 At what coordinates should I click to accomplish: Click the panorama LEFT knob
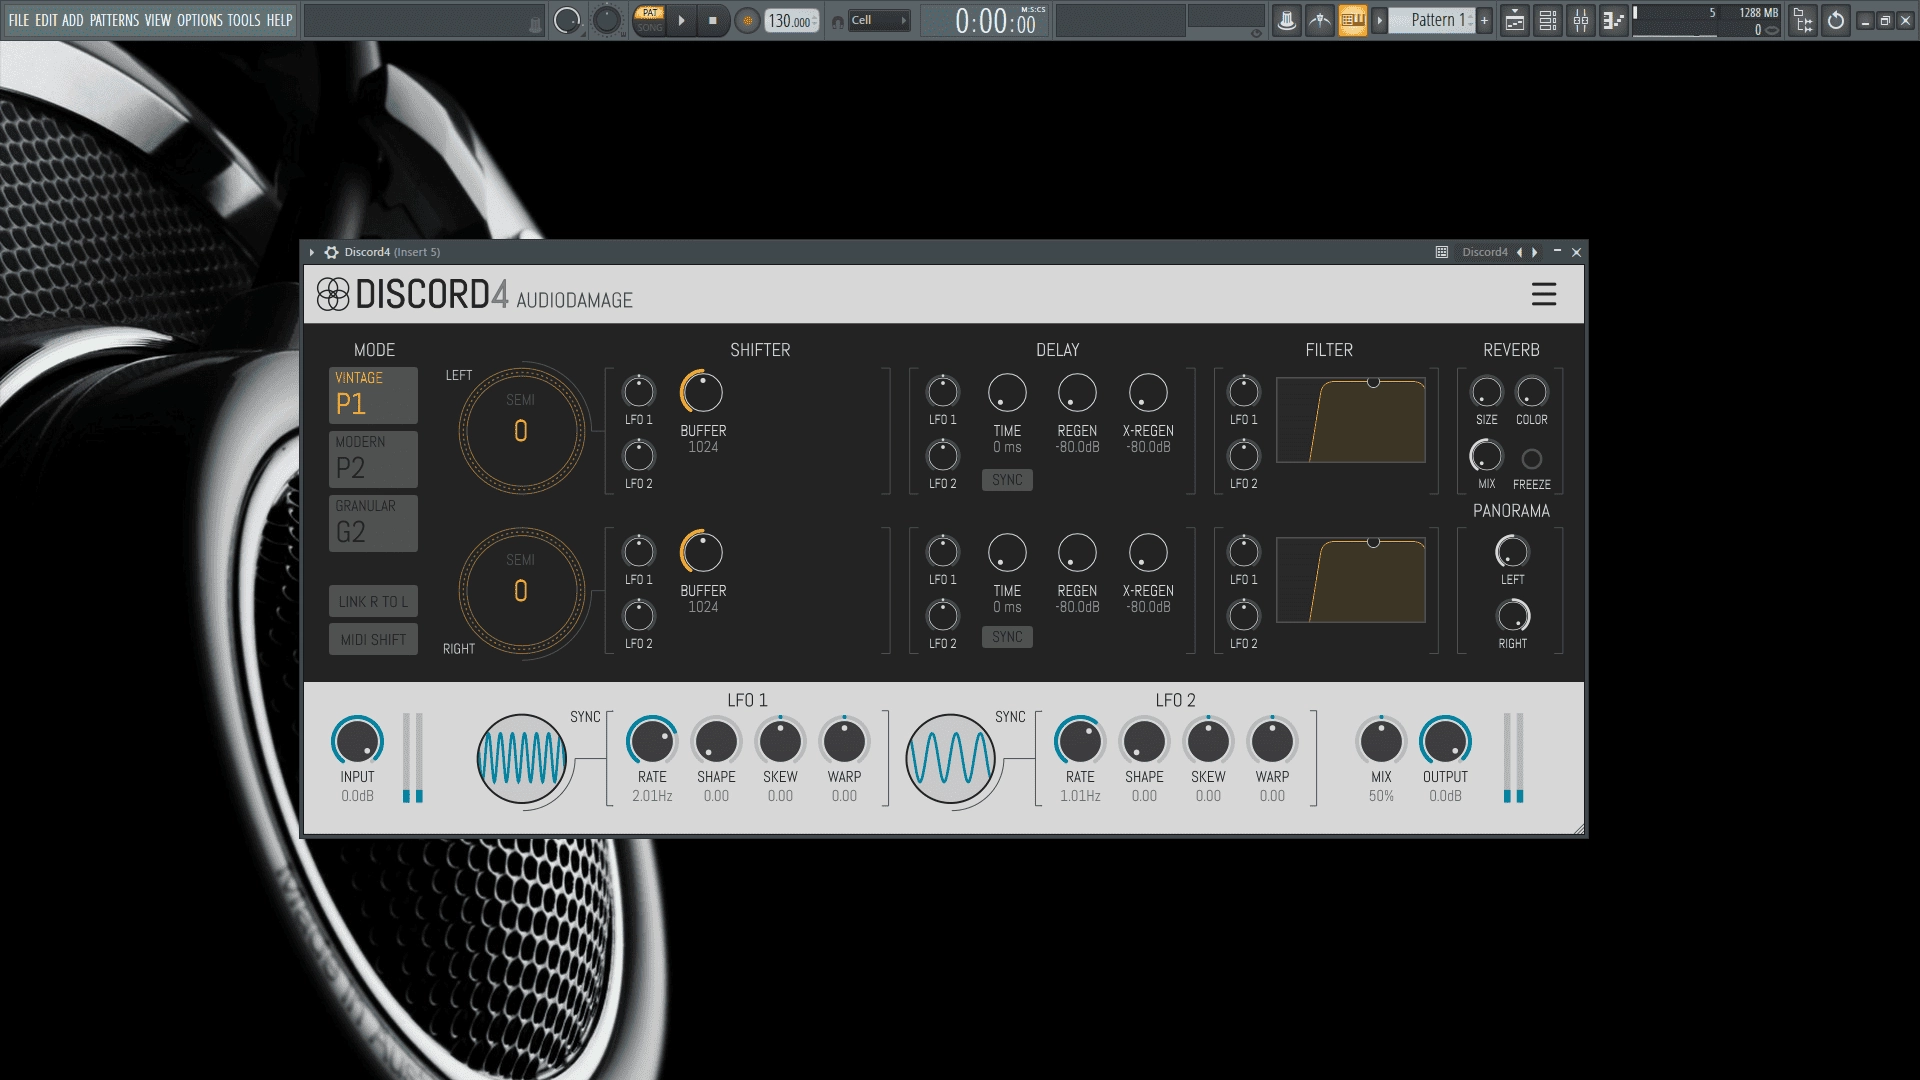coord(1512,552)
